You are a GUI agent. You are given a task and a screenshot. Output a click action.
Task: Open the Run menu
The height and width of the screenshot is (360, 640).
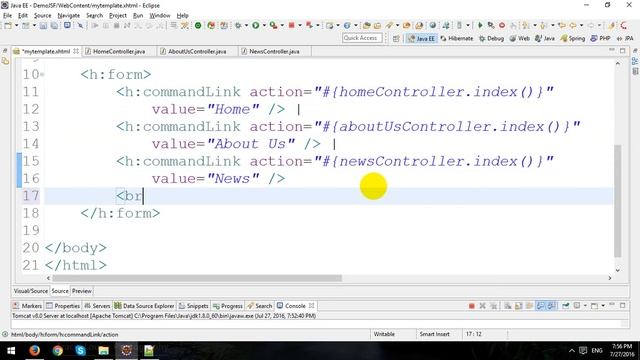[138, 16]
